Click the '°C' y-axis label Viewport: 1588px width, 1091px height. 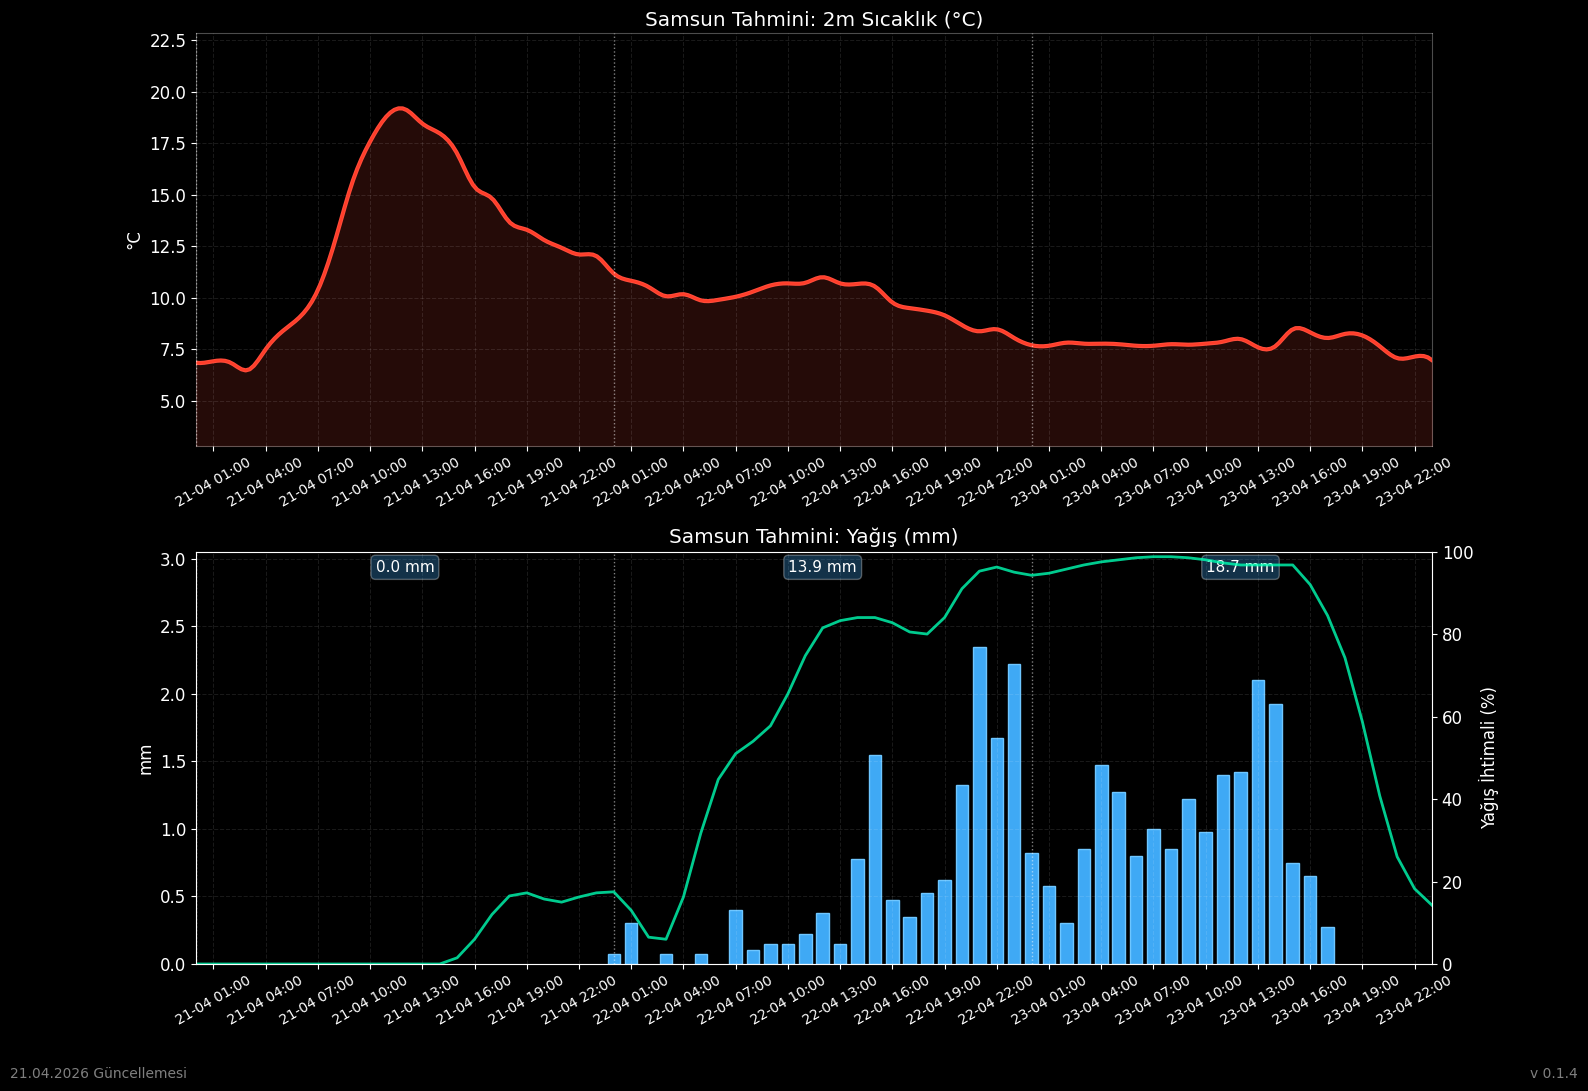134,240
